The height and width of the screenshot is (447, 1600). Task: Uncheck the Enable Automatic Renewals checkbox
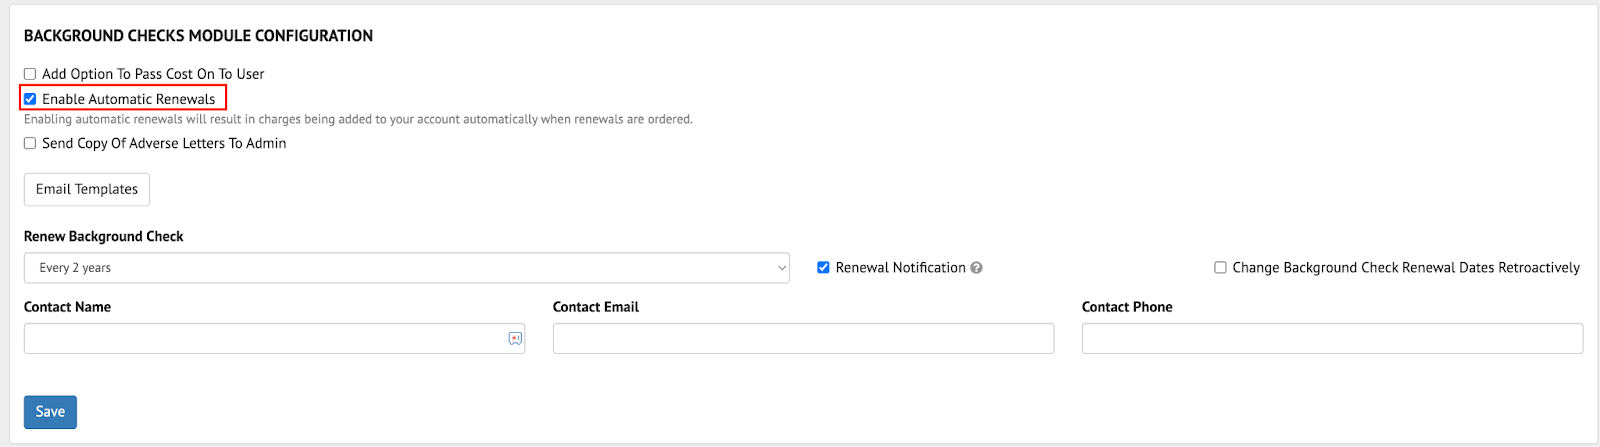click(30, 99)
